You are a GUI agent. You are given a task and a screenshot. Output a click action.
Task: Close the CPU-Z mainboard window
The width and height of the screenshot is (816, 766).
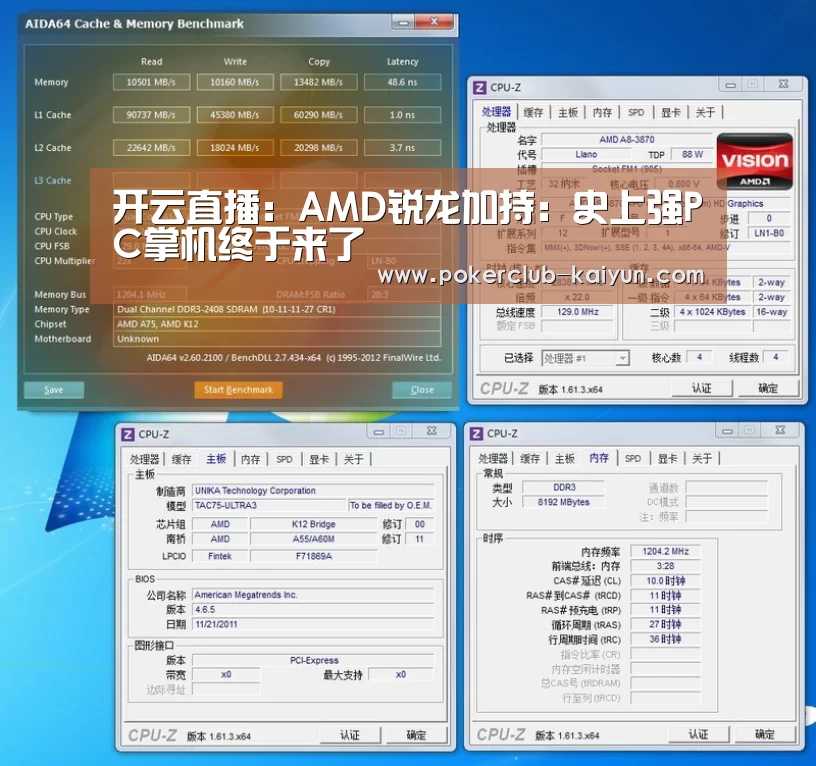[431, 431]
